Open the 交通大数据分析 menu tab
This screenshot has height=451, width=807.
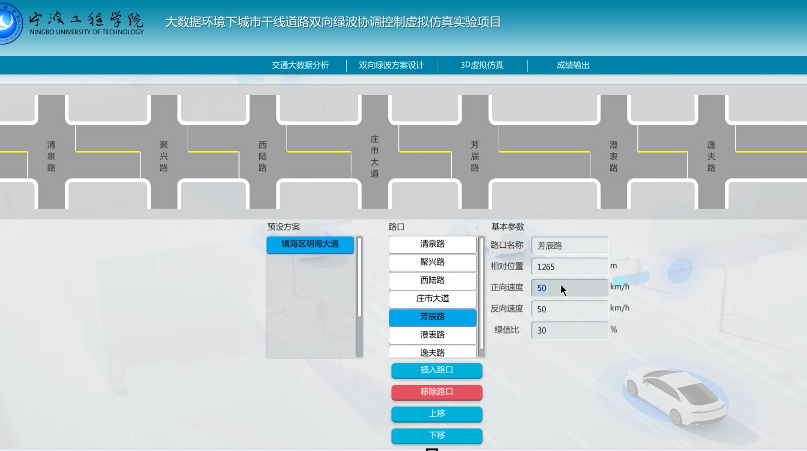click(299, 65)
